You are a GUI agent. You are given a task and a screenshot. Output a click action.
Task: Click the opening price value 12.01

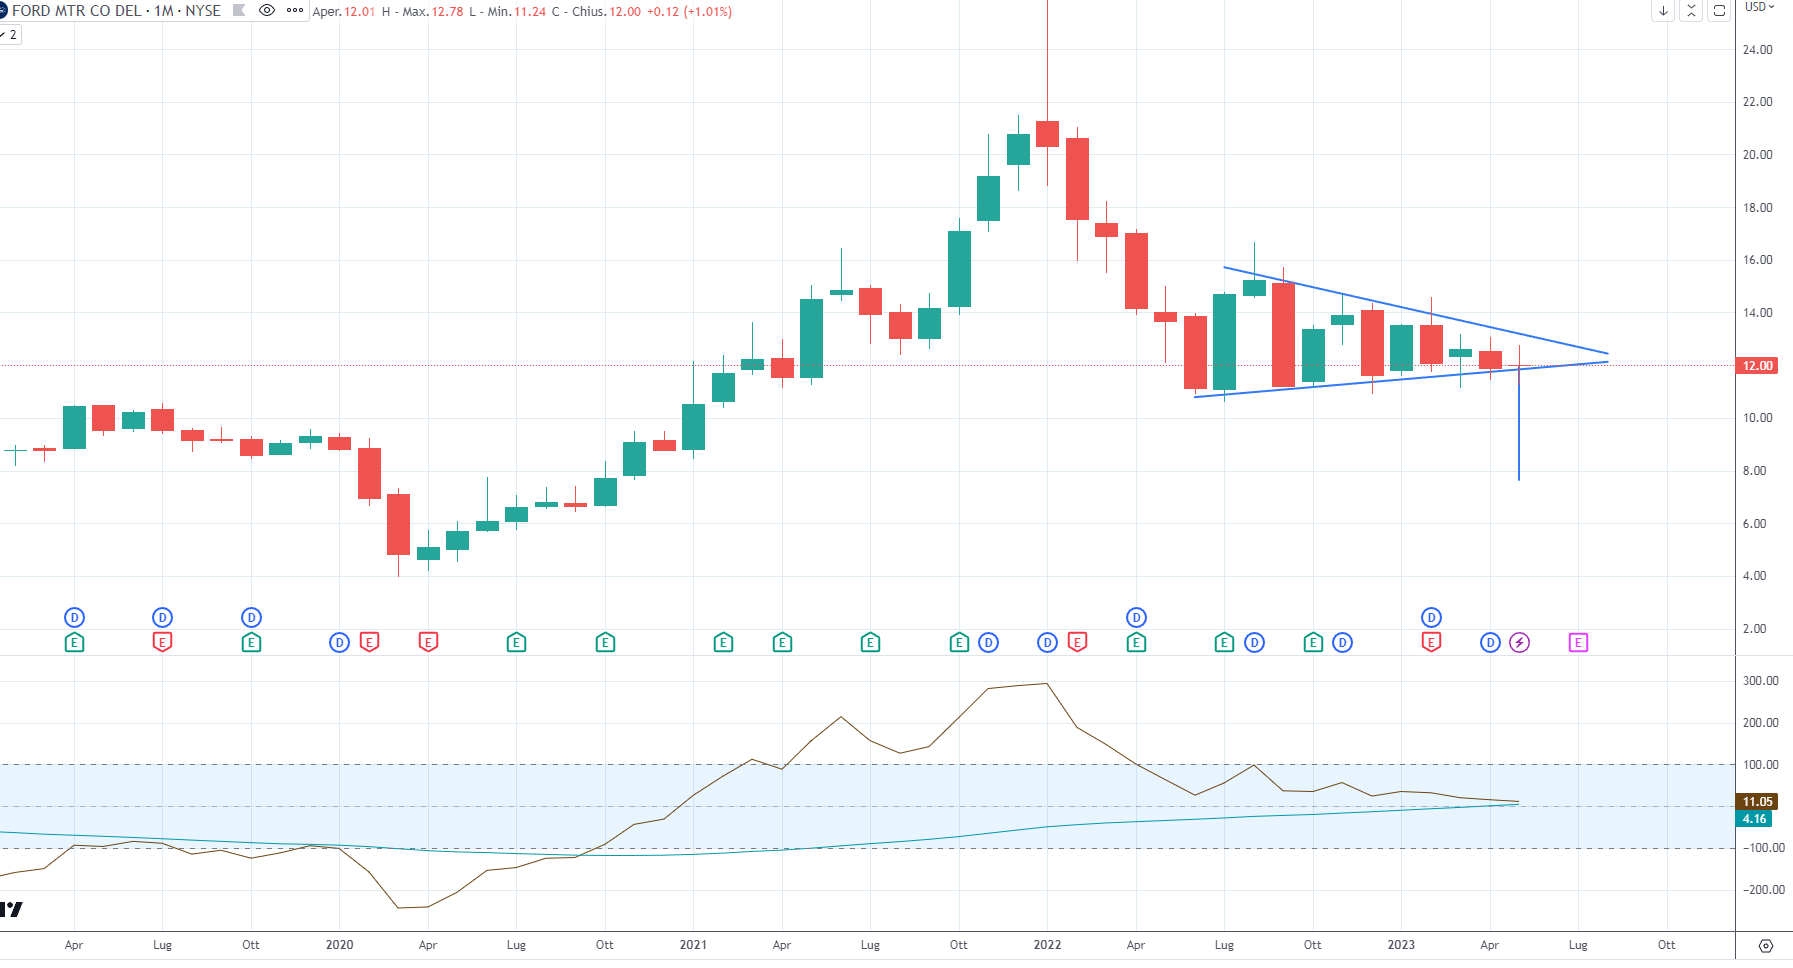tap(360, 12)
